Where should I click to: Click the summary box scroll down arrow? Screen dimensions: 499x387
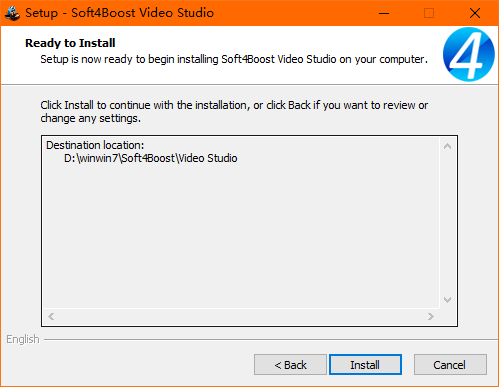(x=447, y=300)
